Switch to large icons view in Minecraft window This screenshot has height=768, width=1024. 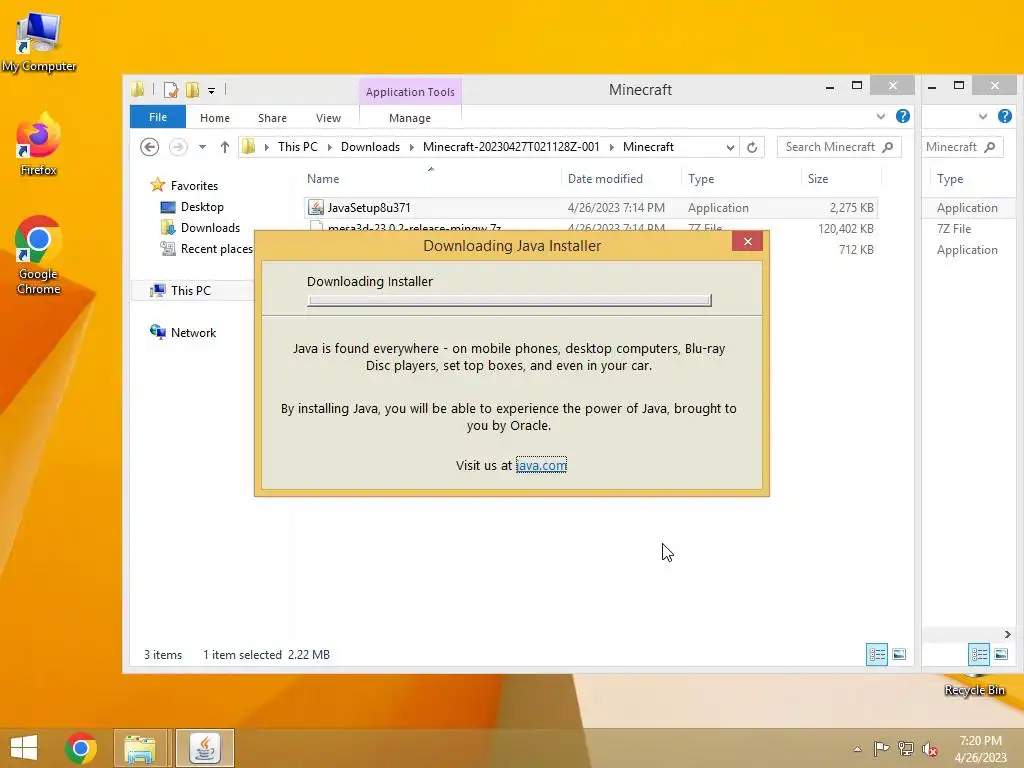[899, 654]
